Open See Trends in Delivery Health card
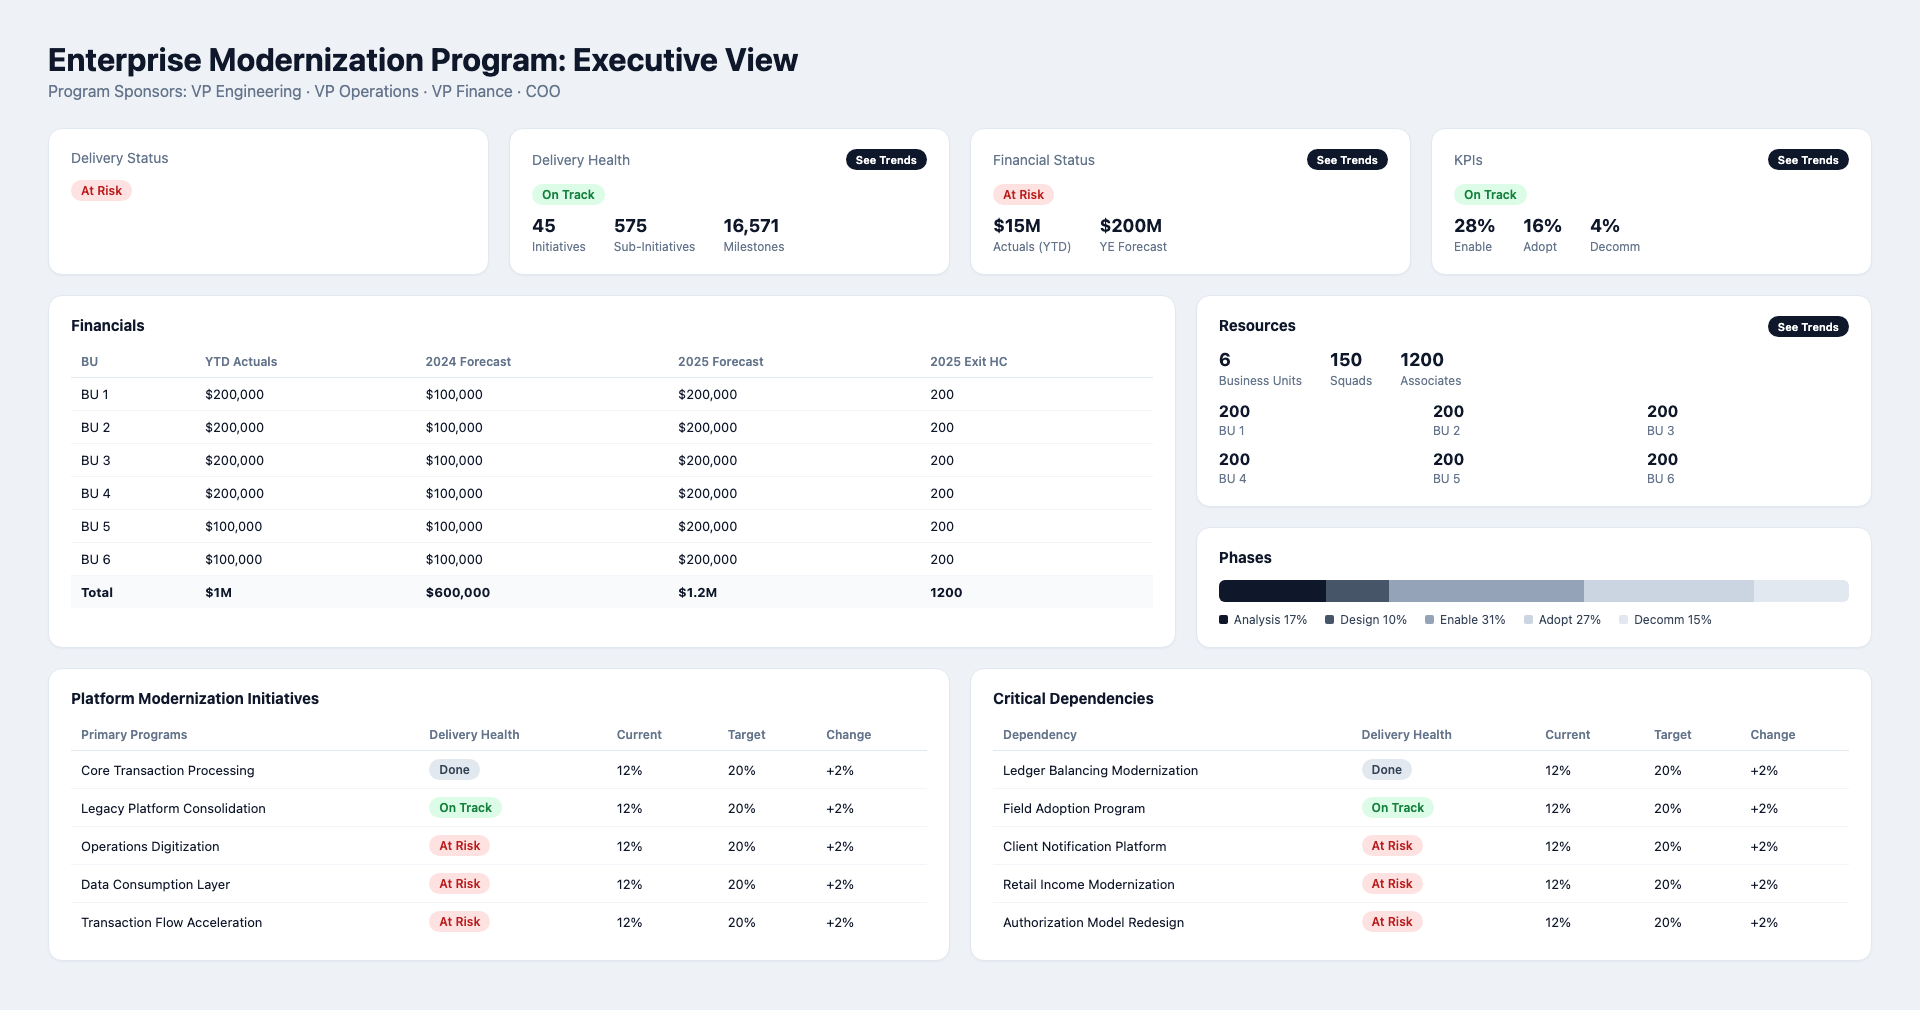The image size is (1920, 1010). click(x=886, y=160)
